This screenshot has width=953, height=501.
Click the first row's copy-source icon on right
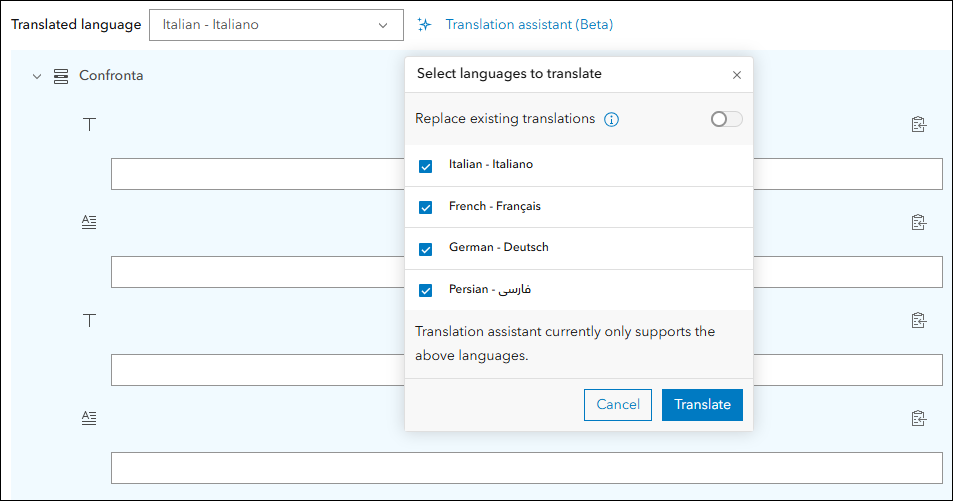[918, 125]
